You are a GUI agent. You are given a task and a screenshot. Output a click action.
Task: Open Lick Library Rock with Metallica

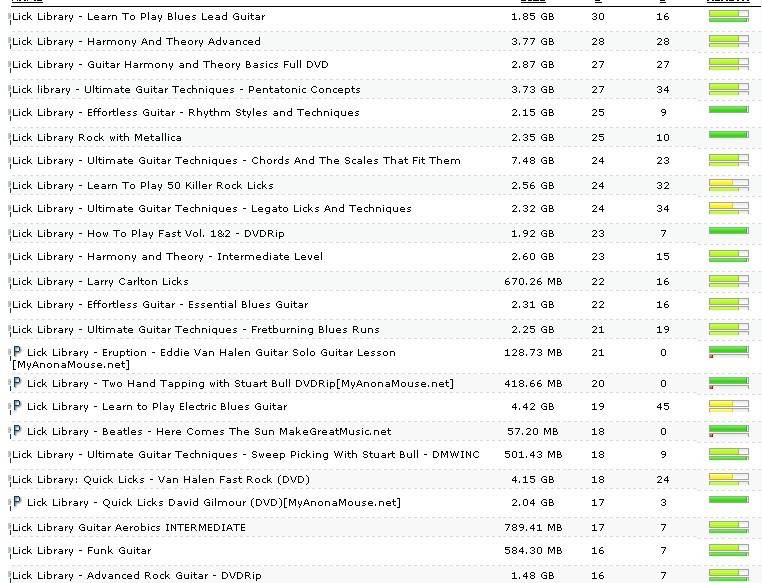[x=97, y=137]
